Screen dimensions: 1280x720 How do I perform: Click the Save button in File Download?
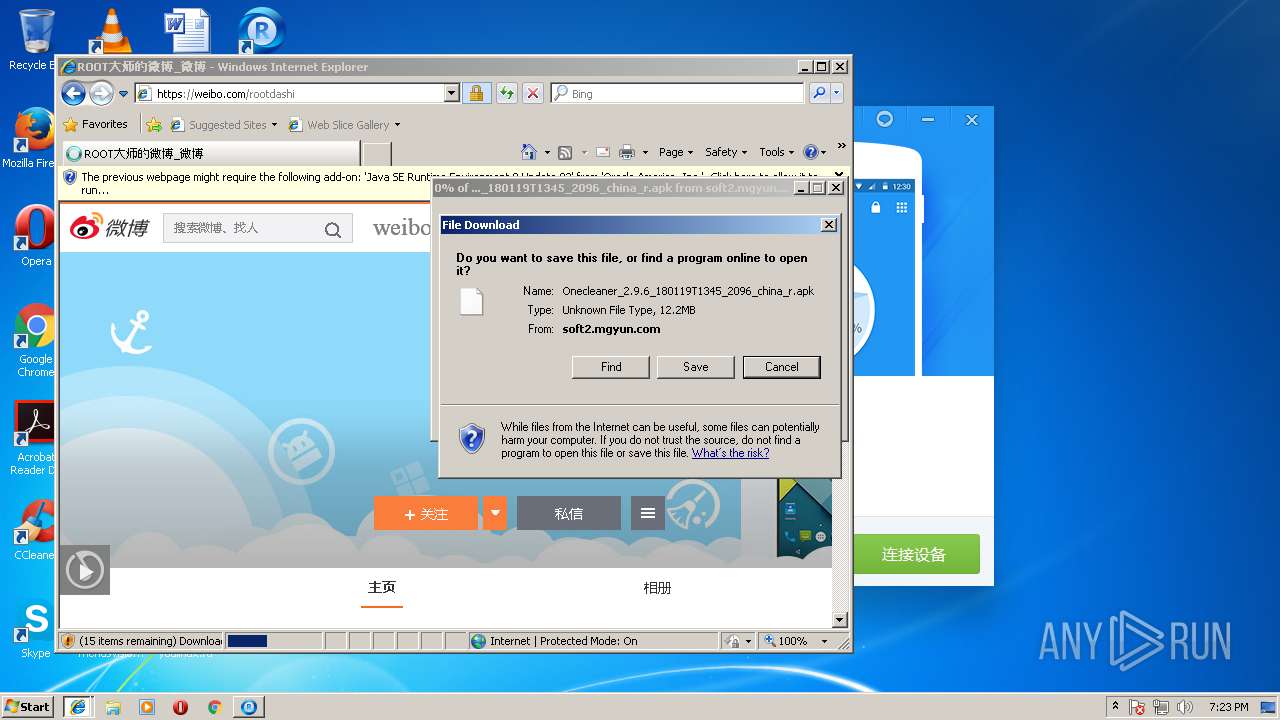pyautogui.click(x=696, y=367)
